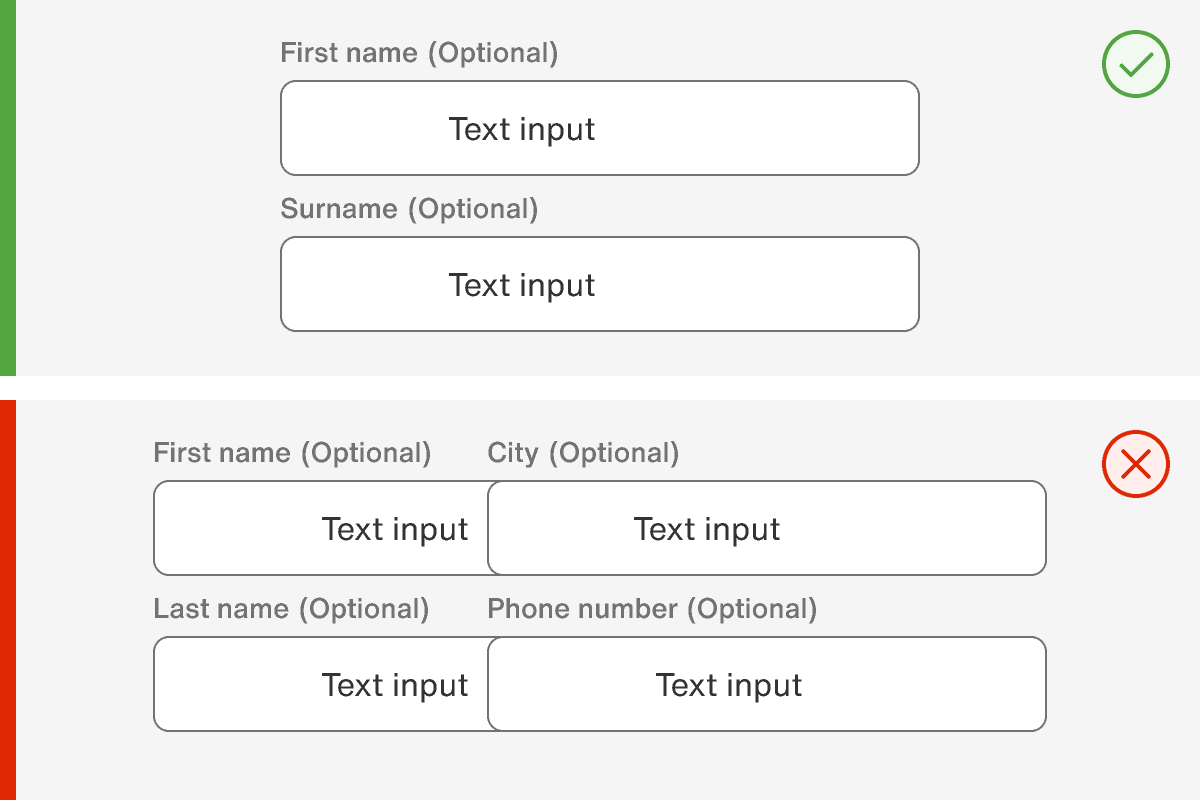Click into the Surname text input
The width and height of the screenshot is (1200, 800).
coord(599,284)
